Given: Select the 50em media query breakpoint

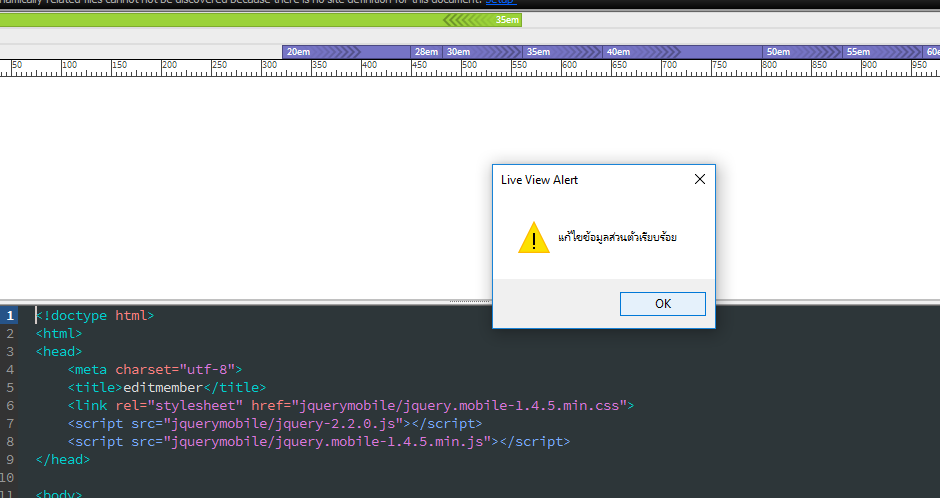Looking at the screenshot, I should tap(803, 52).
